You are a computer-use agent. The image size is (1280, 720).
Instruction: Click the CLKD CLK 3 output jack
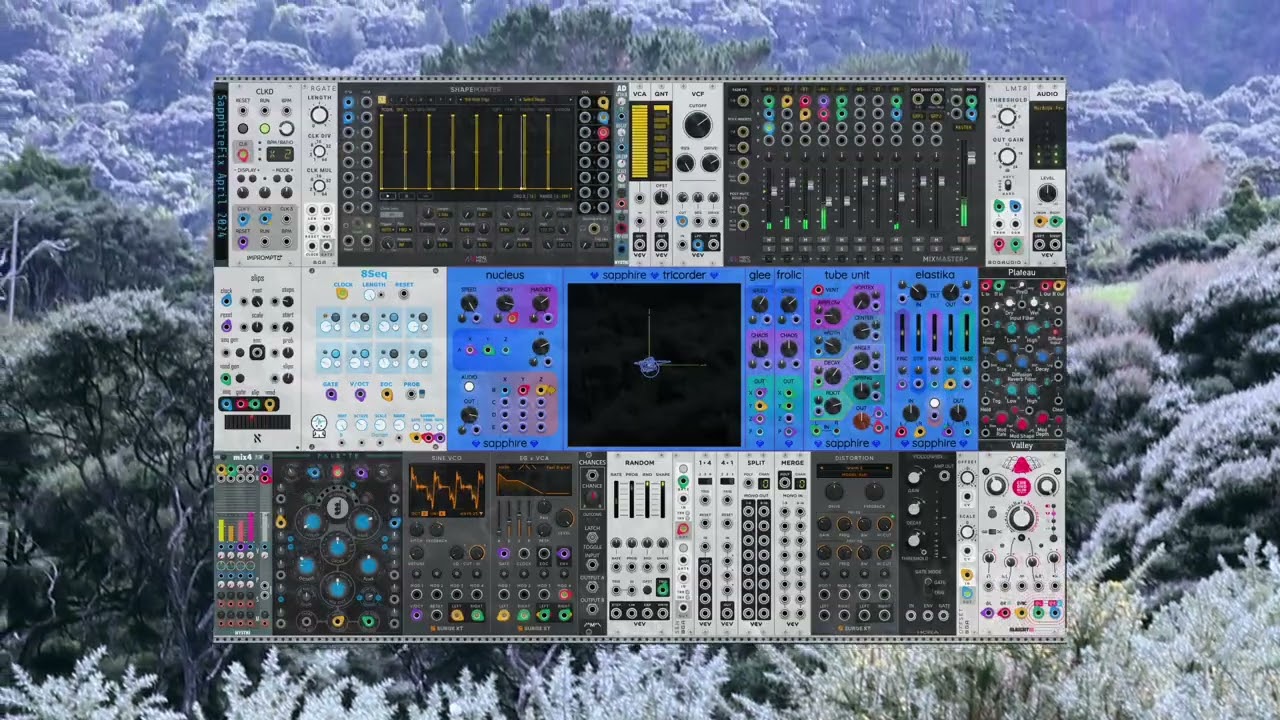click(x=287, y=219)
